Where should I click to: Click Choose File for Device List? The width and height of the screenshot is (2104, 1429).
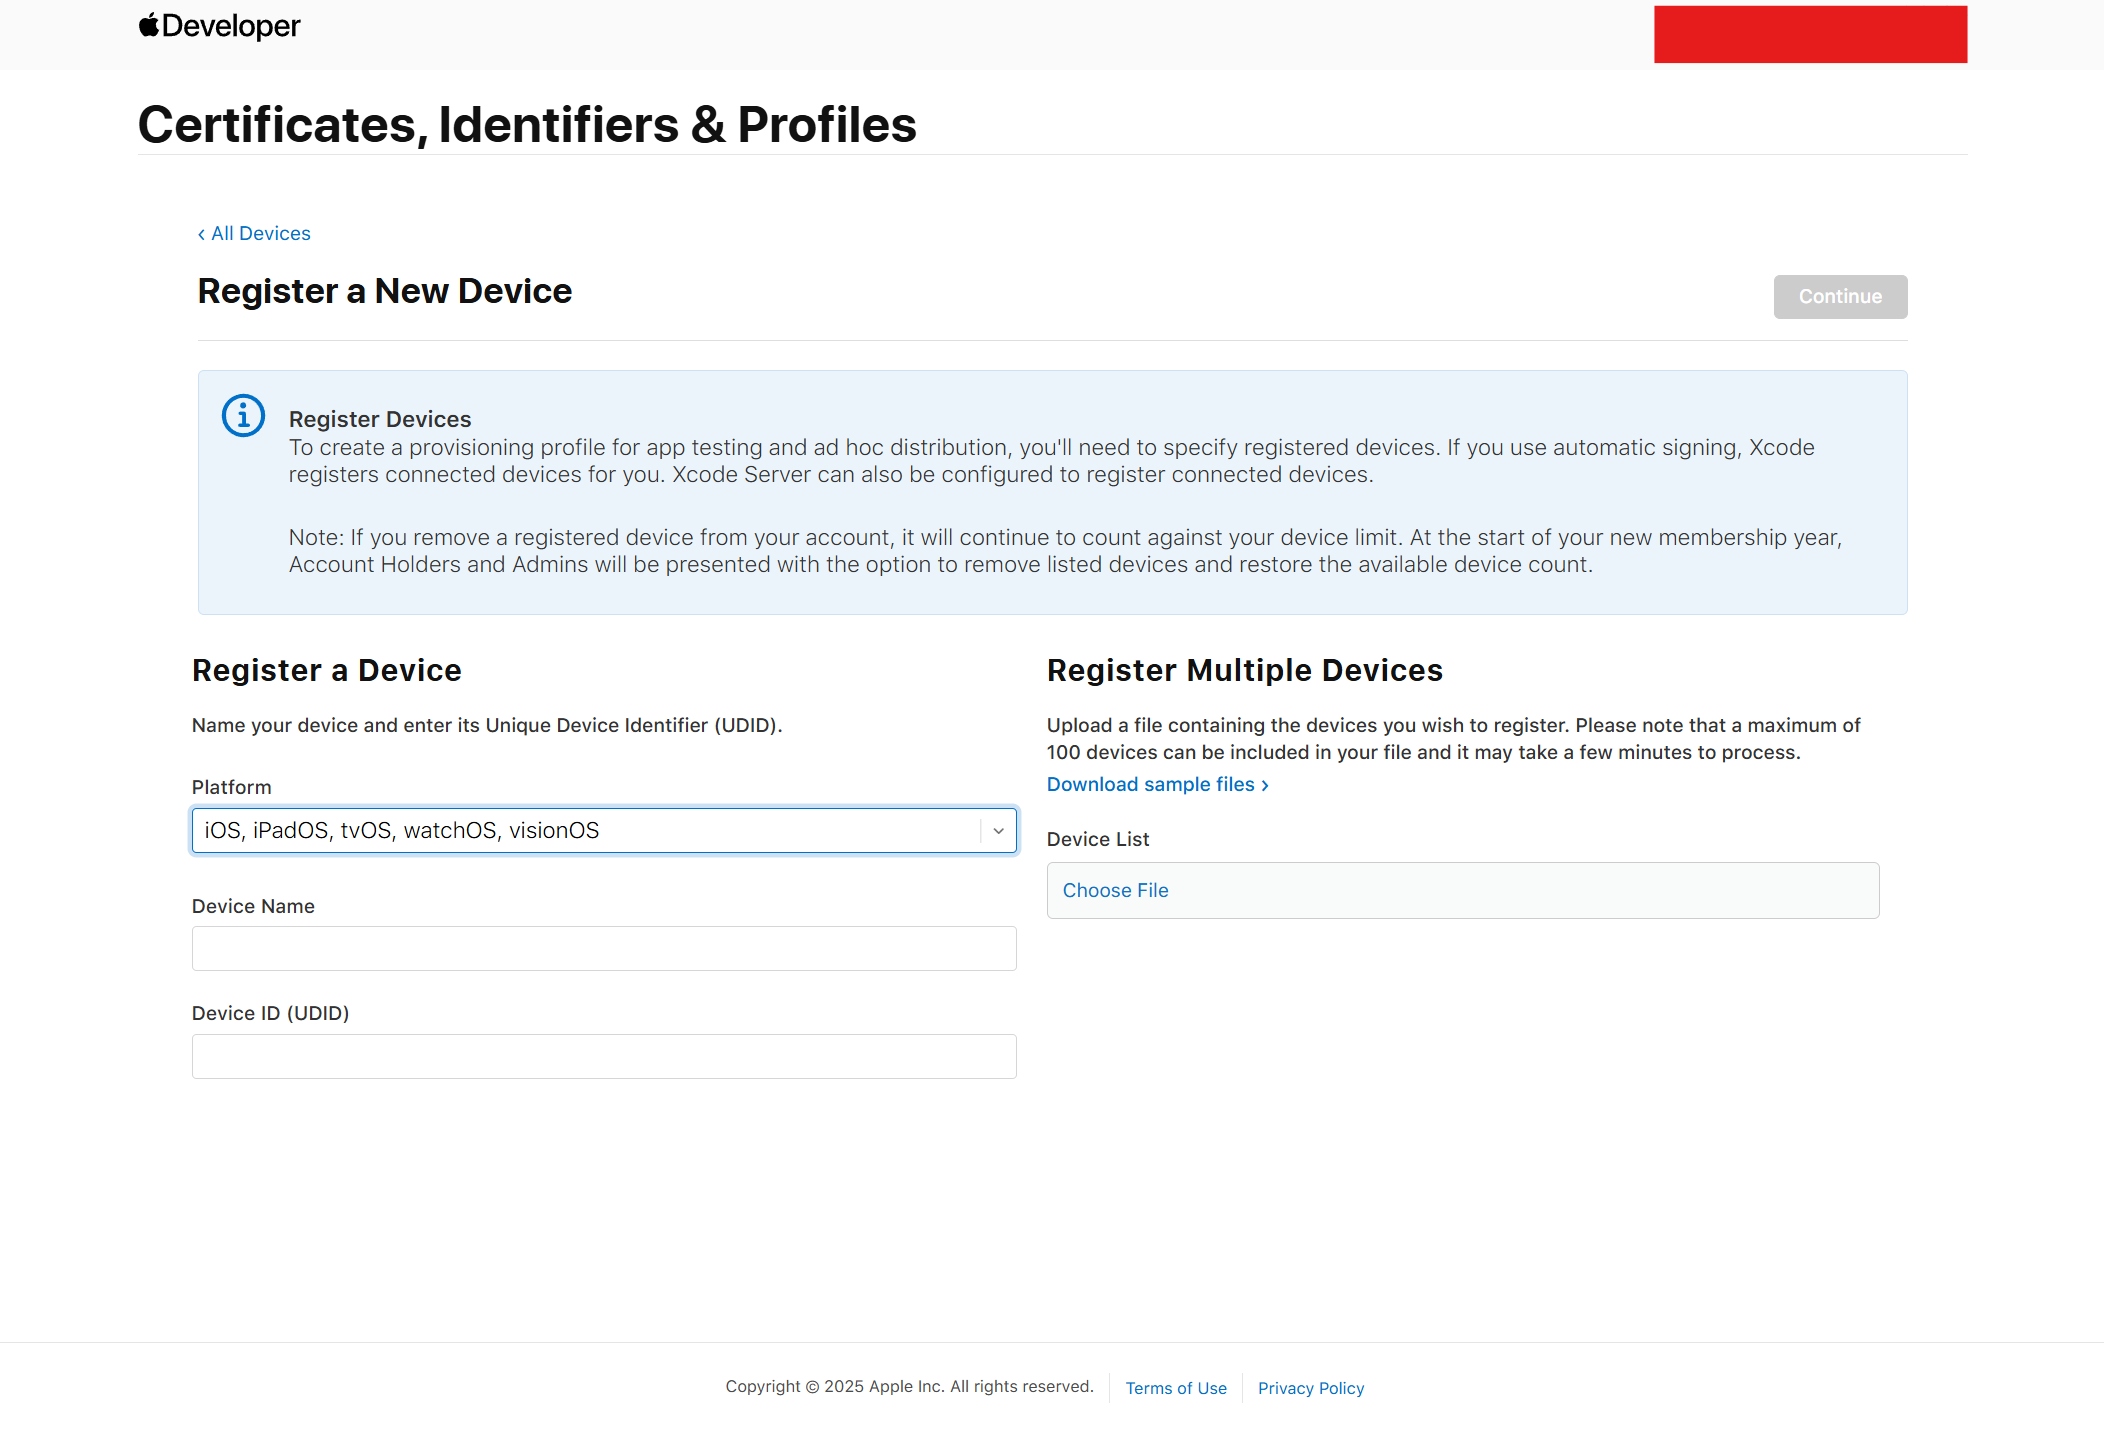click(1115, 890)
